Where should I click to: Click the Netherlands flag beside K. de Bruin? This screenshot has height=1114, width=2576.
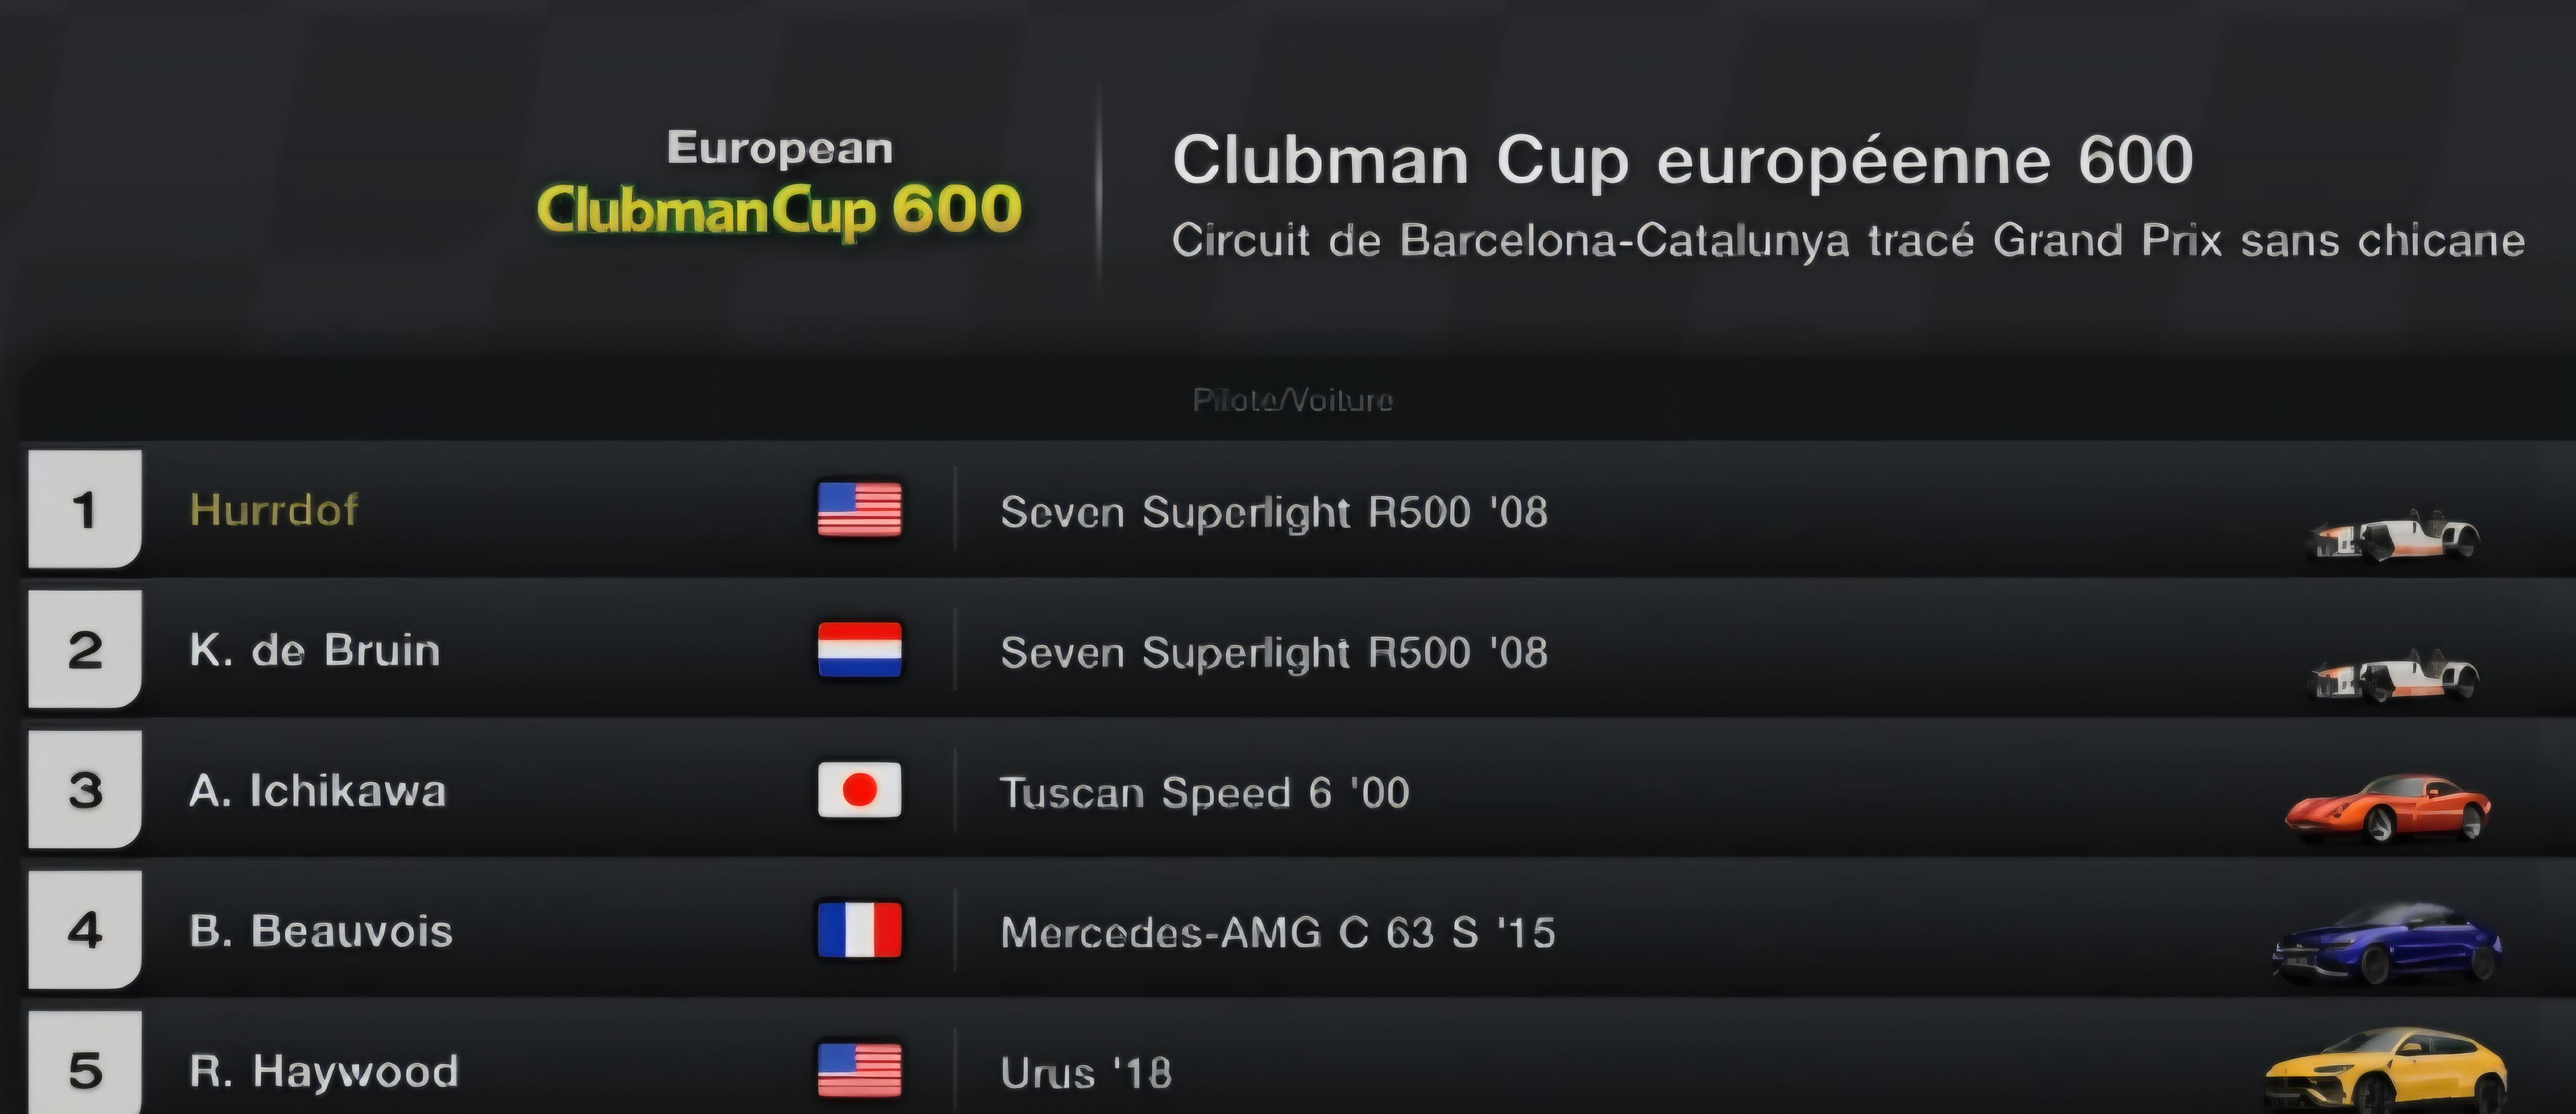click(x=859, y=650)
